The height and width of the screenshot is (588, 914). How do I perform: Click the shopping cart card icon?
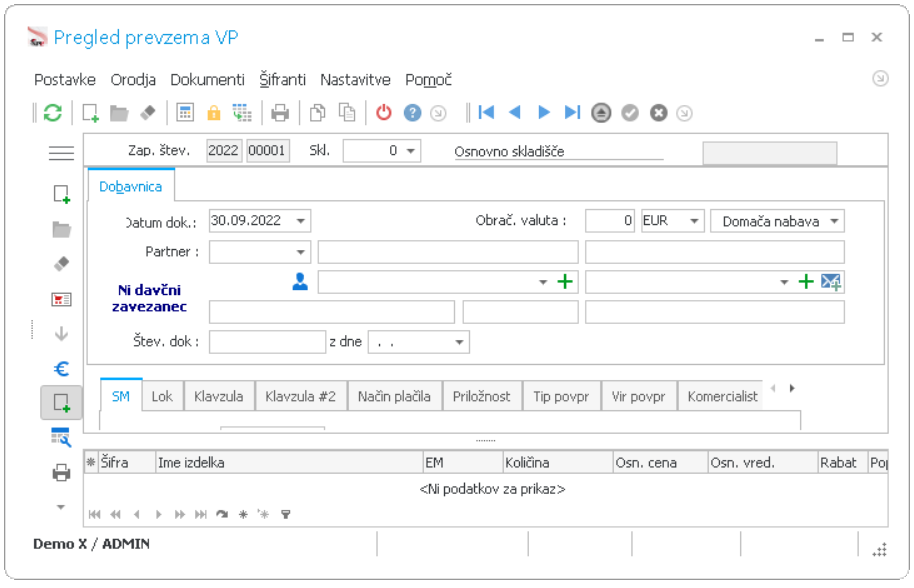click(61, 300)
